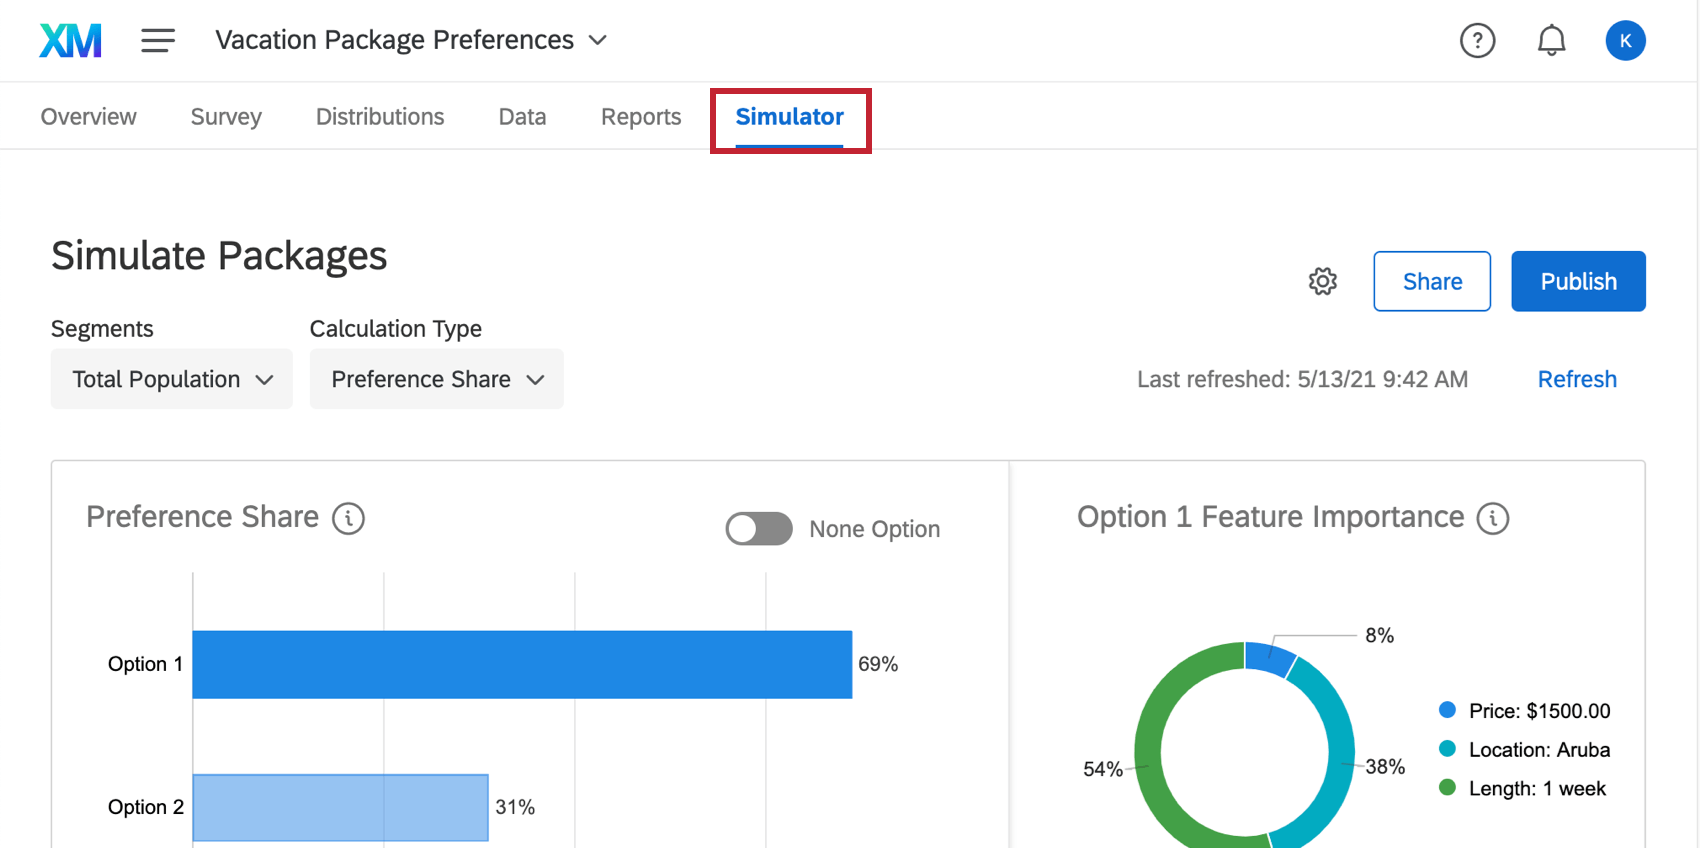Click the Publish button

[1578, 281]
